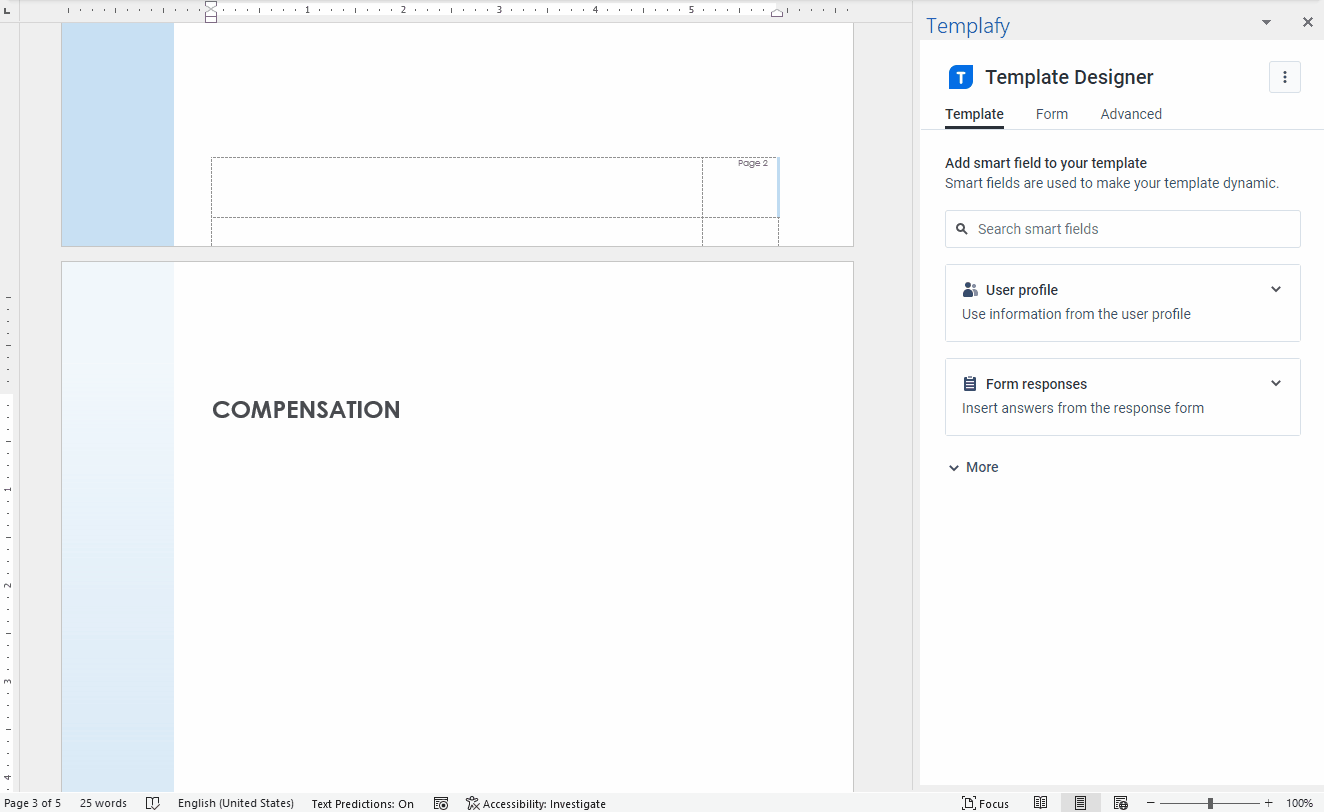Open word count showing 25 words
The height and width of the screenshot is (812, 1324).
[104, 803]
